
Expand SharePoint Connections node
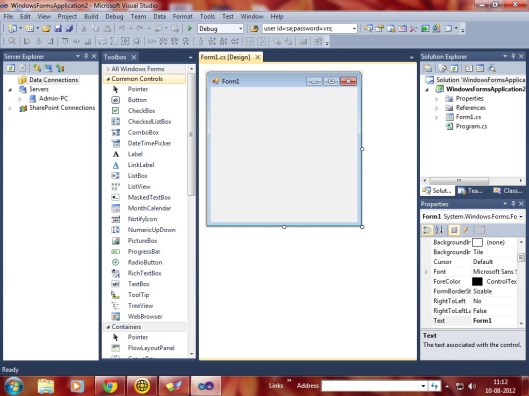coord(10,108)
